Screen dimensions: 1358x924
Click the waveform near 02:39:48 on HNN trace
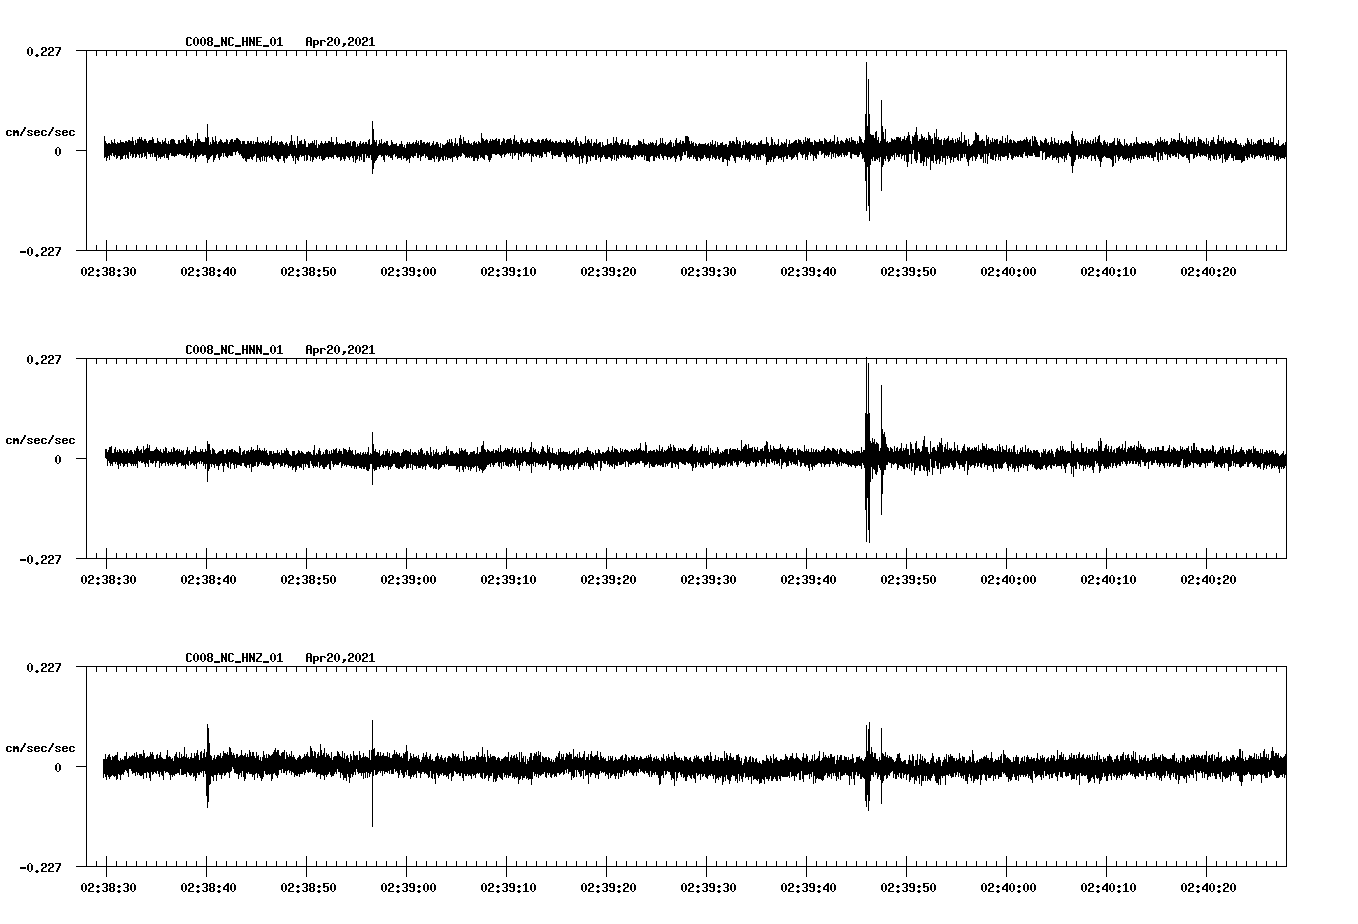click(886, 458)
